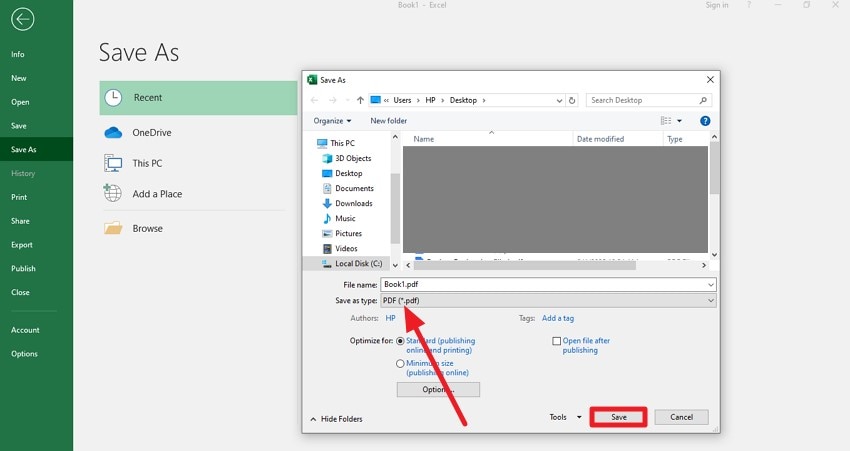Viewport: 850px width, 451px height.
Task: Open the Organize dropdown menu
Action: coord(332,121)
